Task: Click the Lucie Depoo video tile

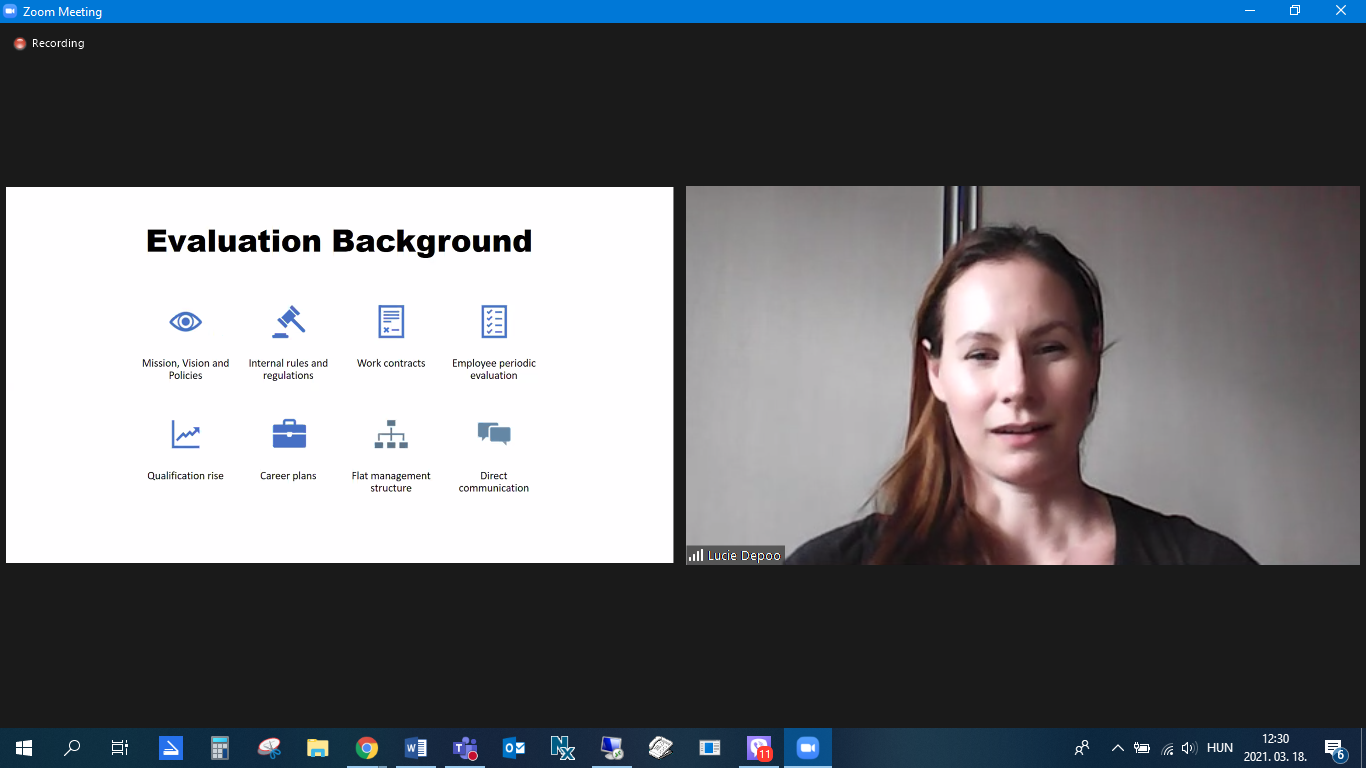Action: pyautogui.click(x=1022, y=375)
